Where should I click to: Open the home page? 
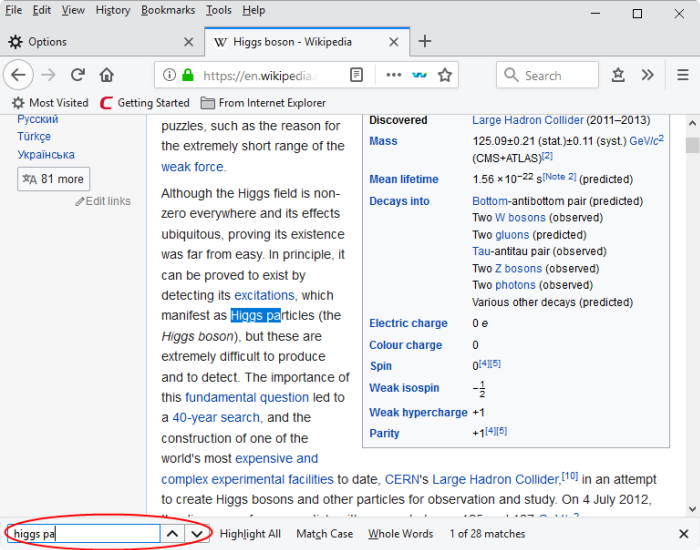tap(107, 75)
